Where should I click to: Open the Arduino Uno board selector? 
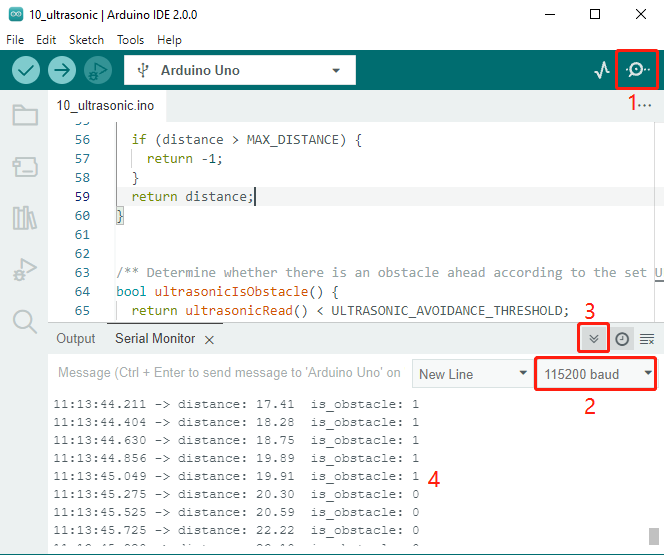[240, 70]
